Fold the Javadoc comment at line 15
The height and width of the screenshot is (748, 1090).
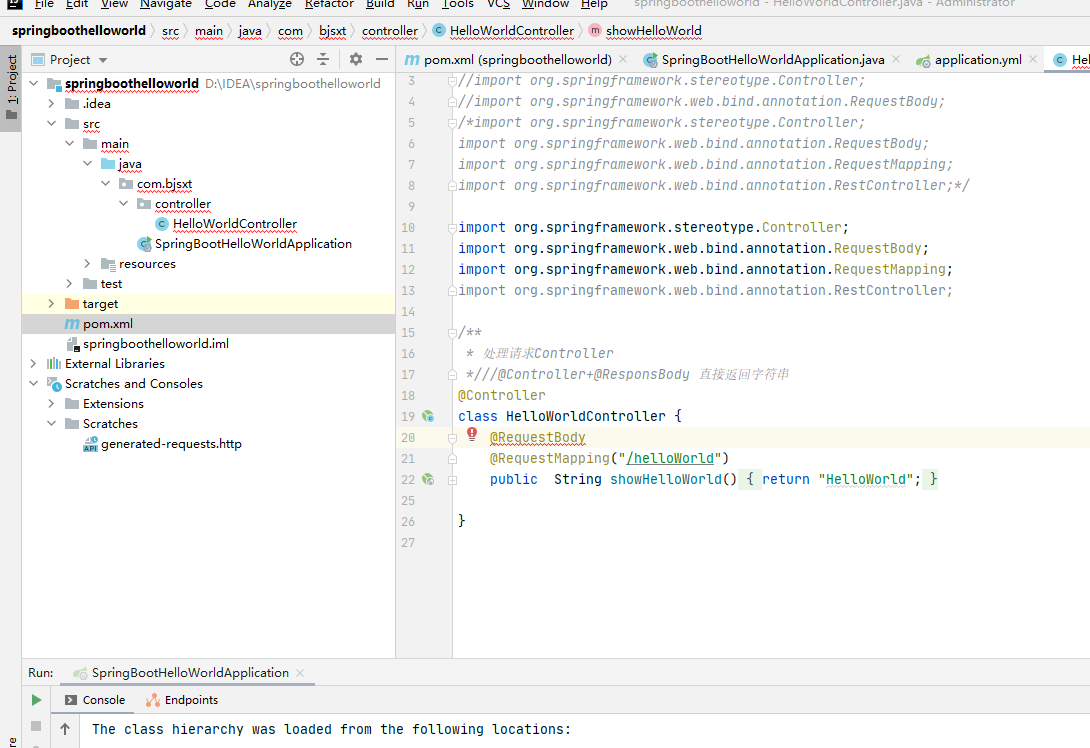coord(452,333)
